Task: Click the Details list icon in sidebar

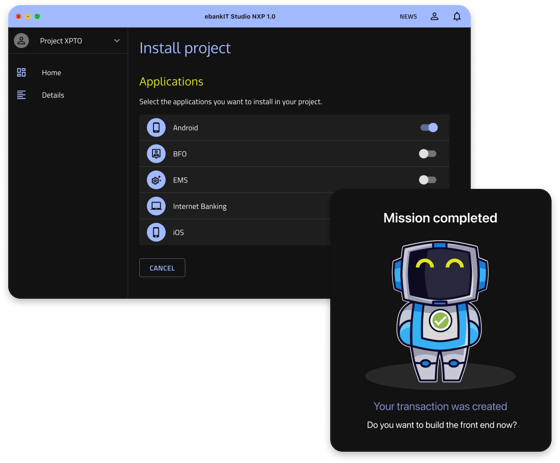Action: 21,95
